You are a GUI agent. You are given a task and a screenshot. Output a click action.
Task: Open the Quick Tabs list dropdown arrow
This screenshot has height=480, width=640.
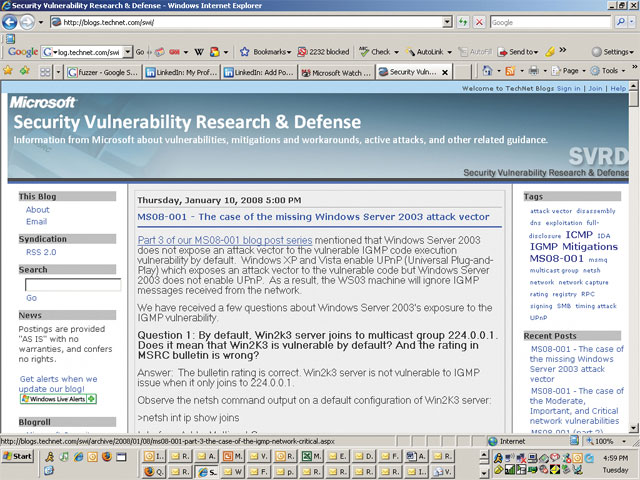(58, 72)
